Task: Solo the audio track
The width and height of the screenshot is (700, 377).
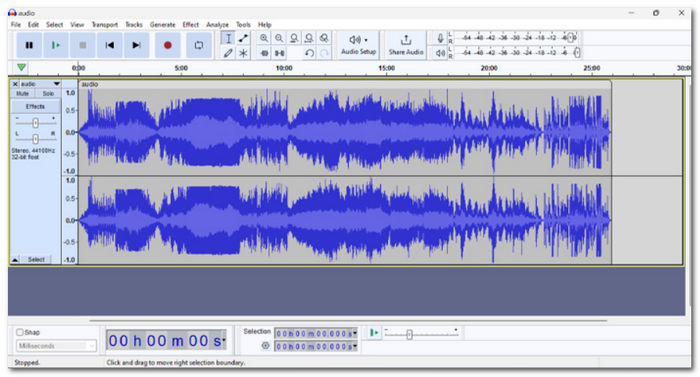Action: coord(48,94)
